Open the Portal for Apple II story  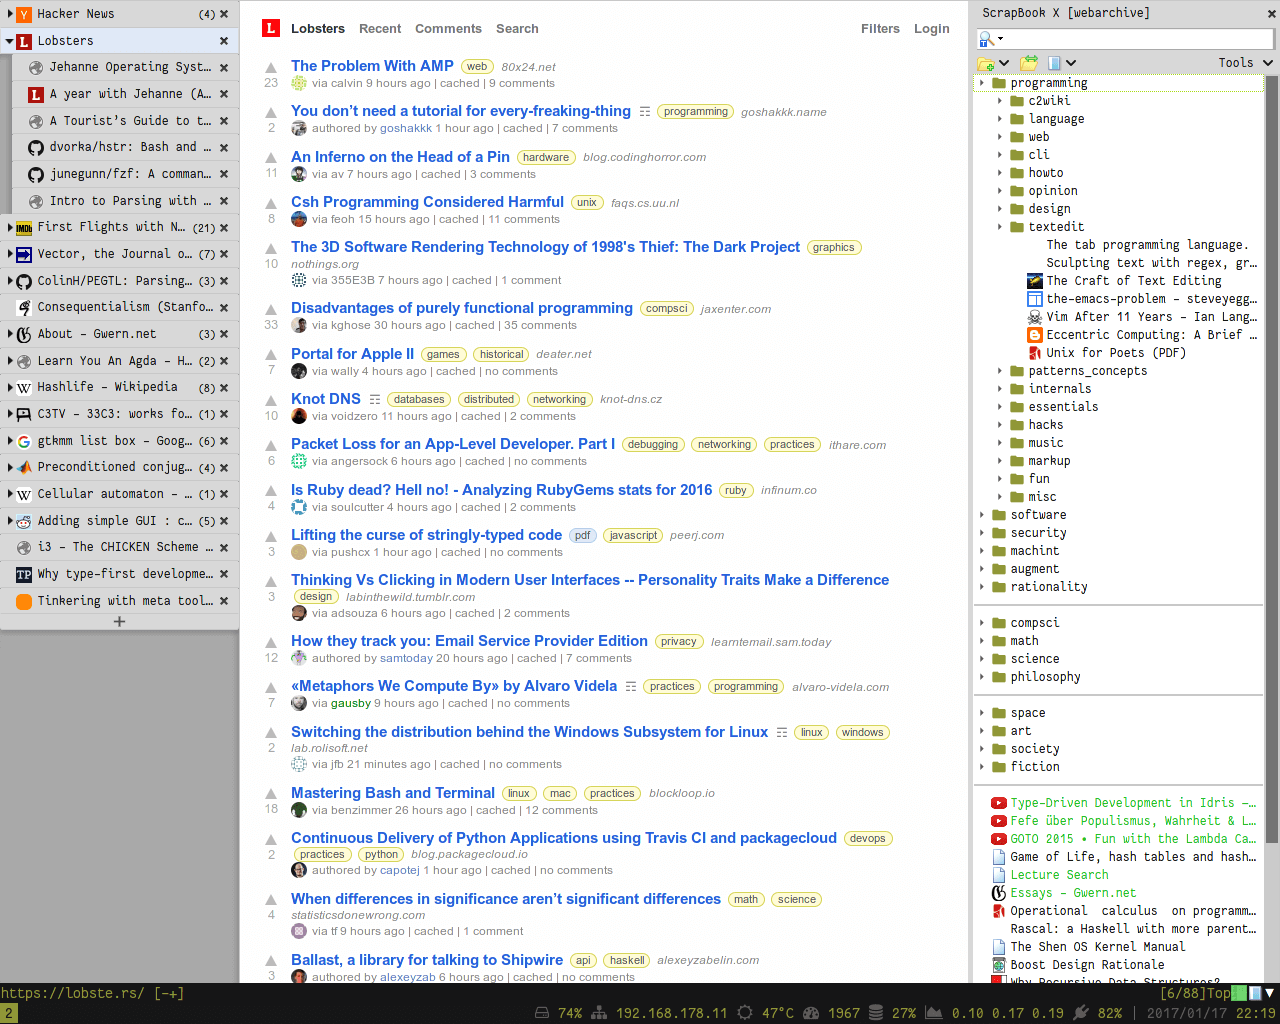point(352,354)
